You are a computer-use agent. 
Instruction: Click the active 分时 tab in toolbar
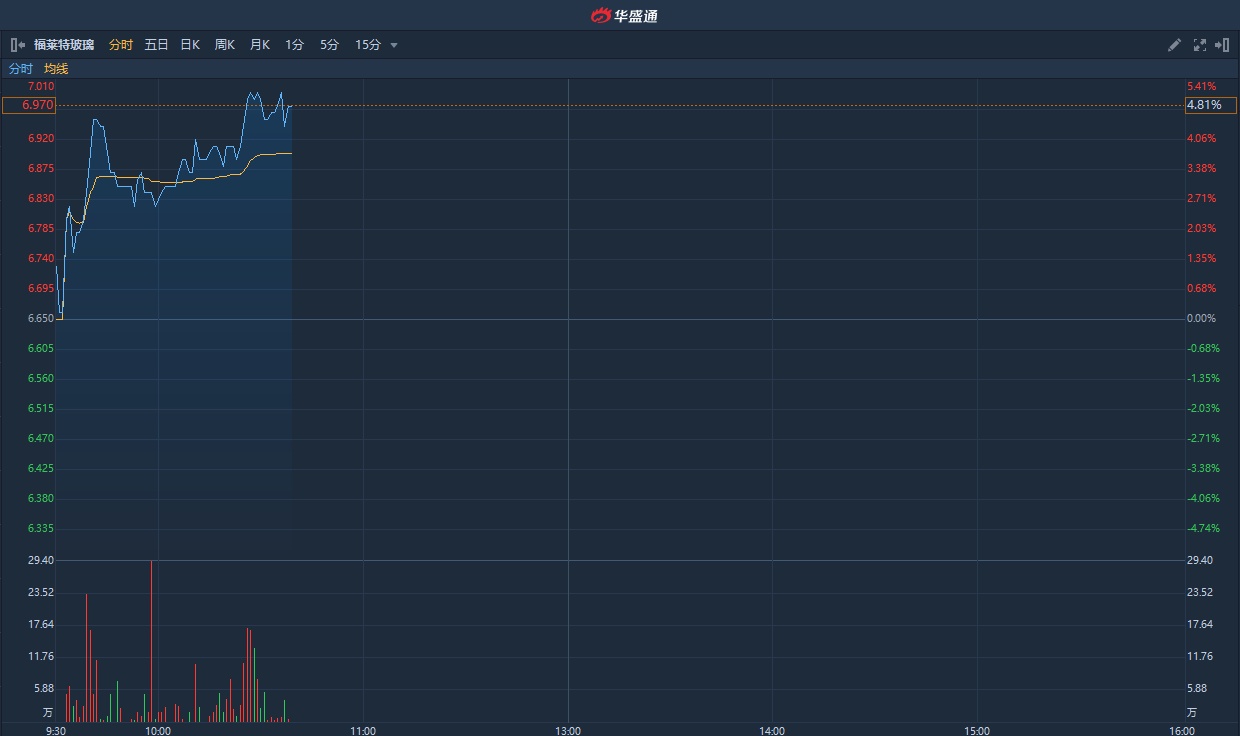coord(120,45)
